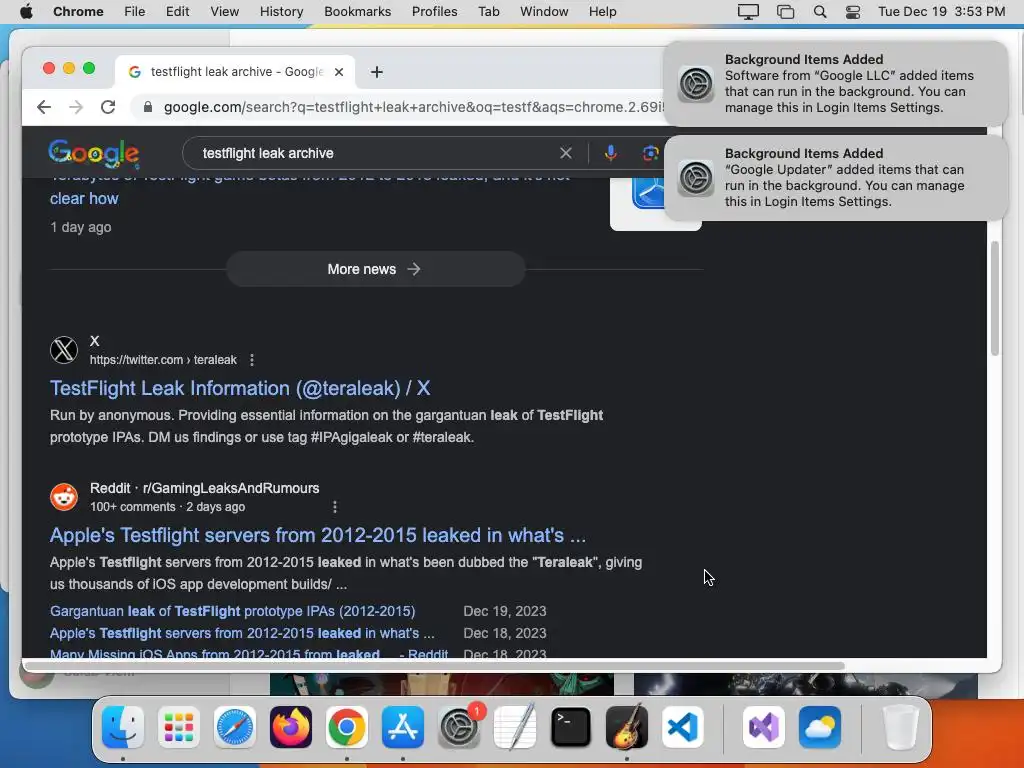The height and width of the screenshot is (768, 1024).
Task: Click the More news button
Action: click(x=376, y=269)
